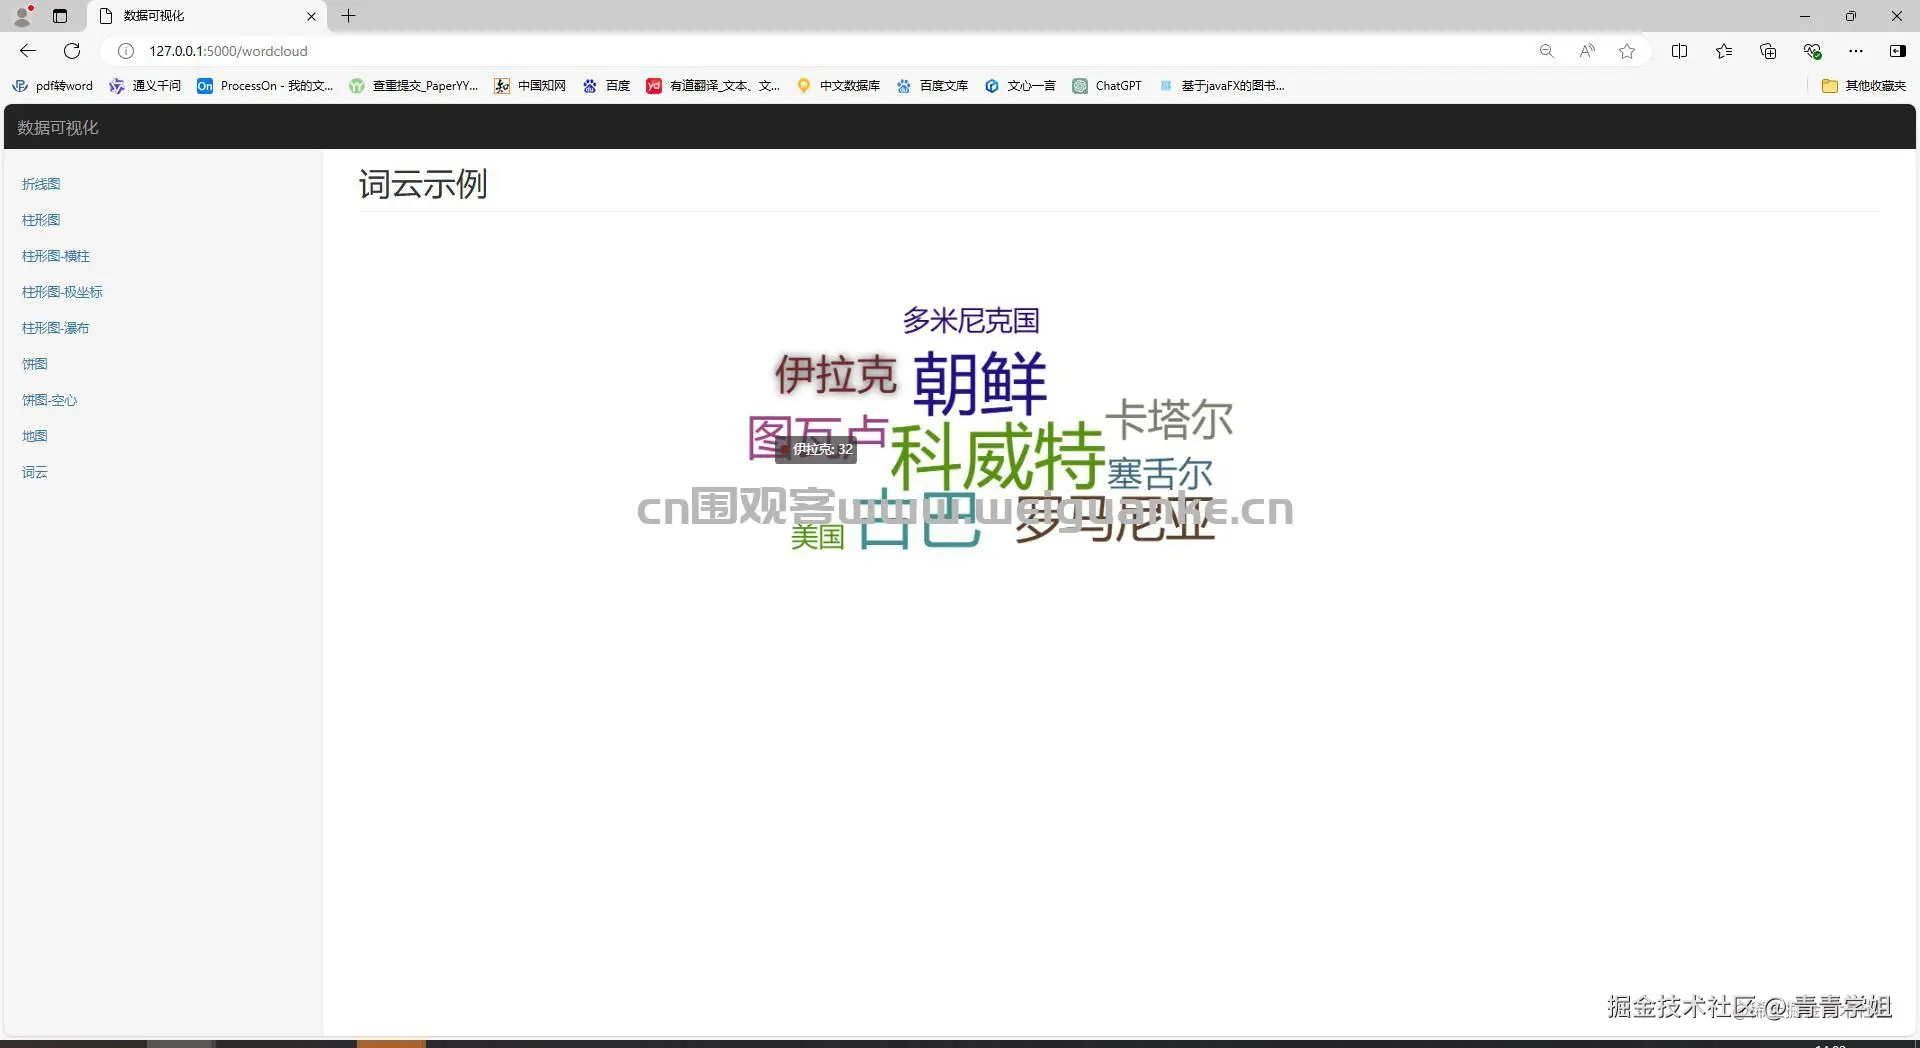
Task: Open the collections icon
Action: point(1768,51)
